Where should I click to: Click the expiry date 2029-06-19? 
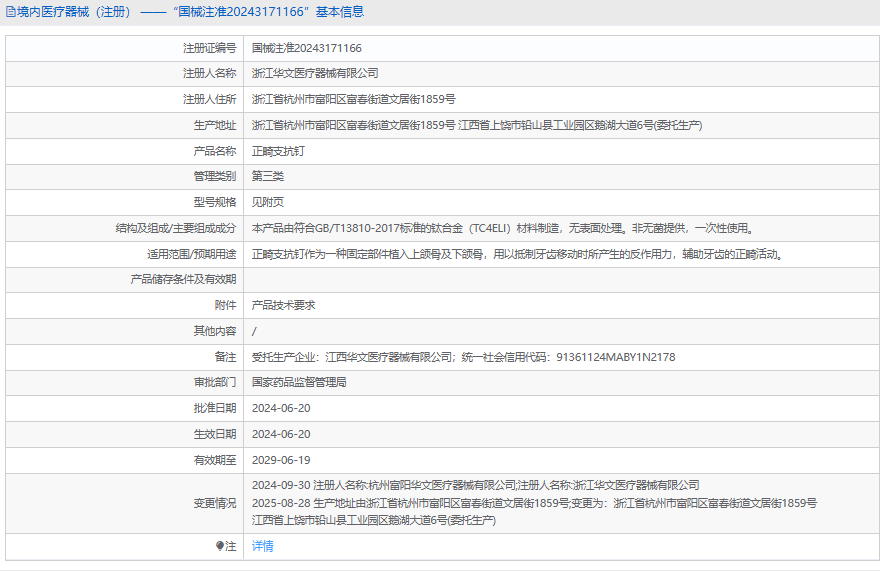(x=281, y=460)
